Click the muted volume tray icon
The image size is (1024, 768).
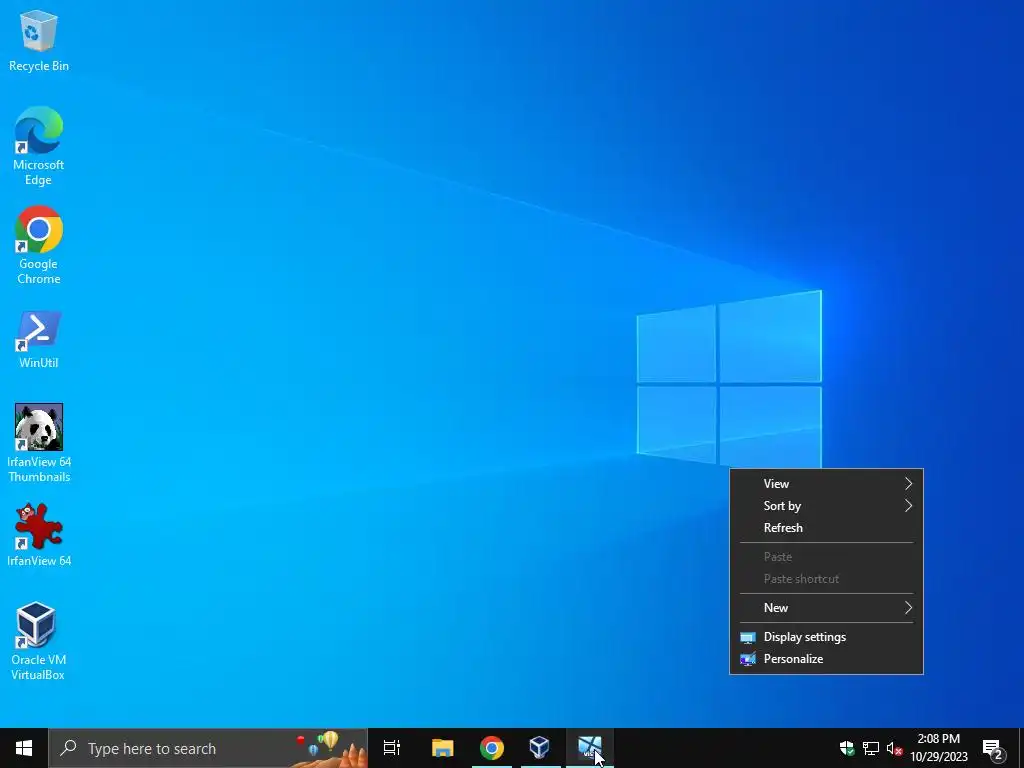(894, 748)
